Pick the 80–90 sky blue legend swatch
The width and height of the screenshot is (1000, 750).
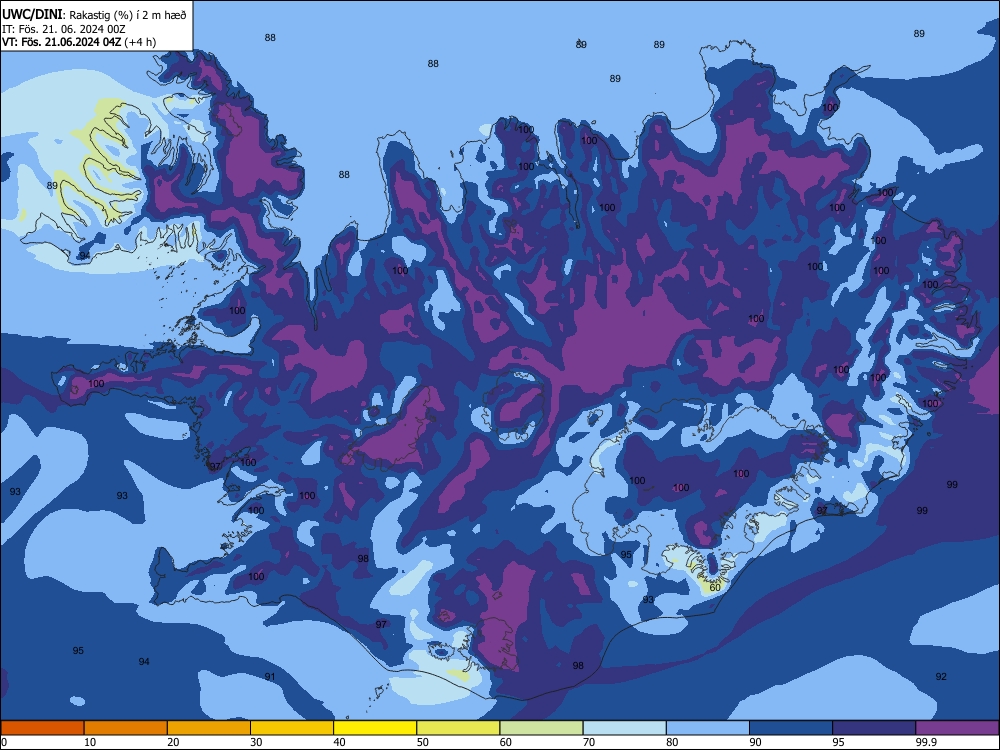click(x=708, y=728)
